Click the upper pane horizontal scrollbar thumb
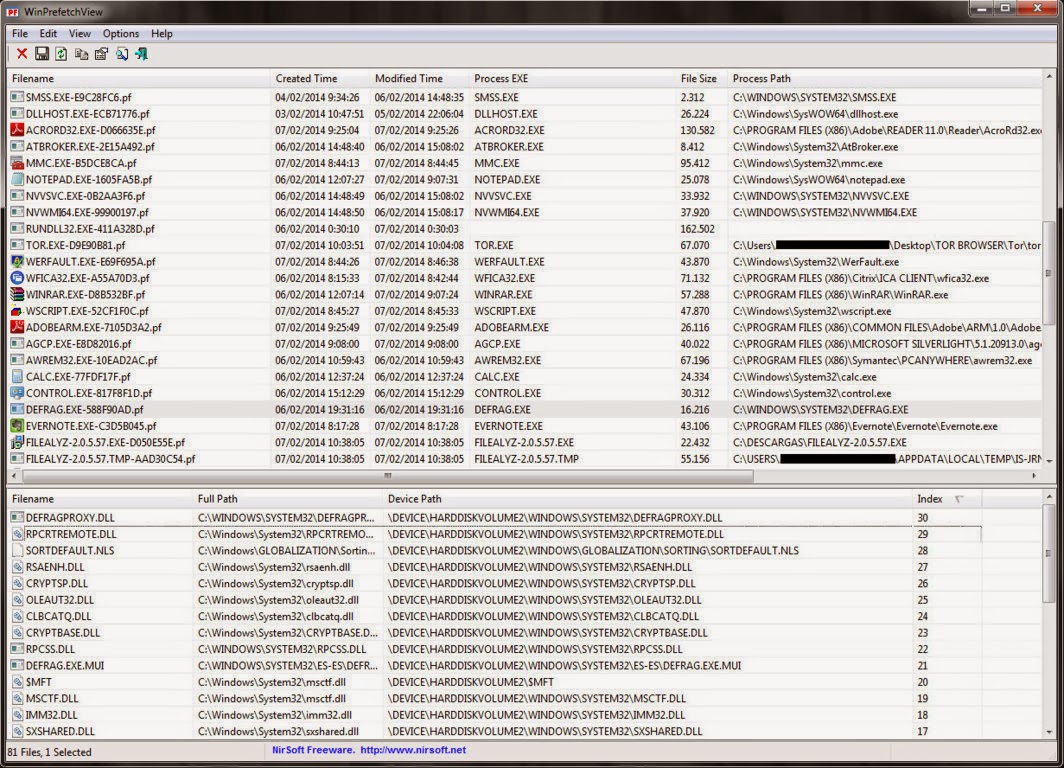The image size is (1064, 768). 386,476
